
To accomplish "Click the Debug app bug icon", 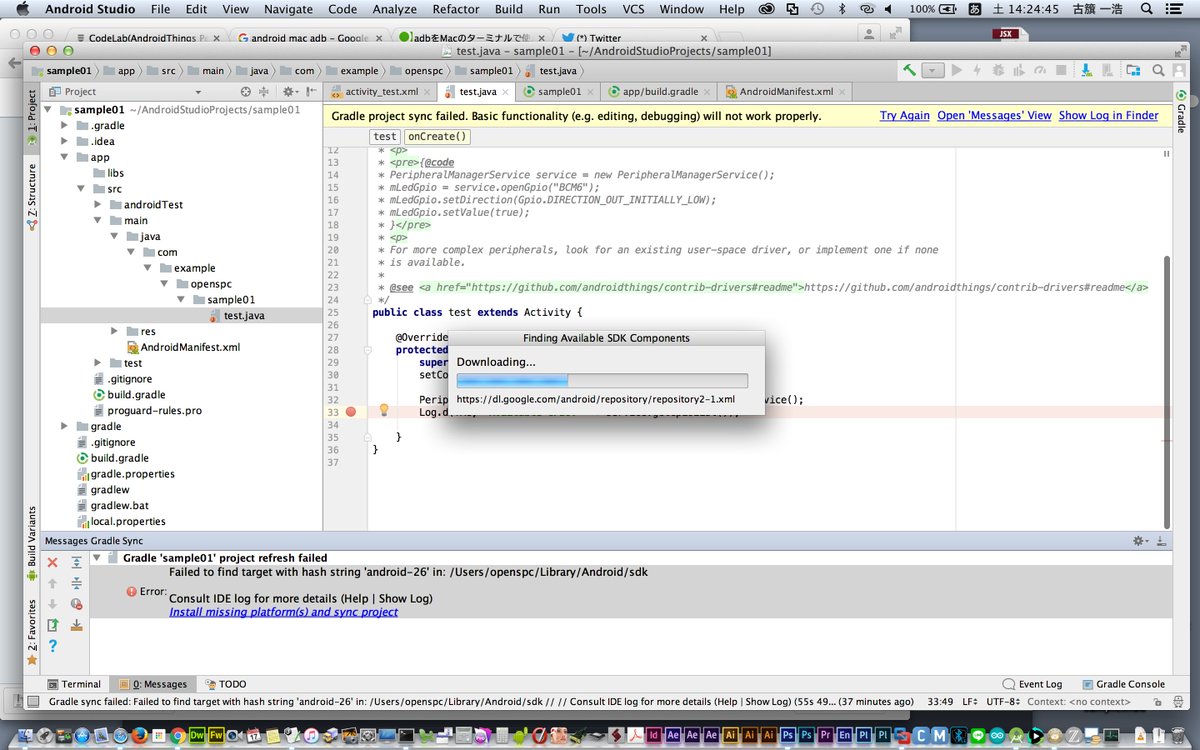I will [996, 71].
